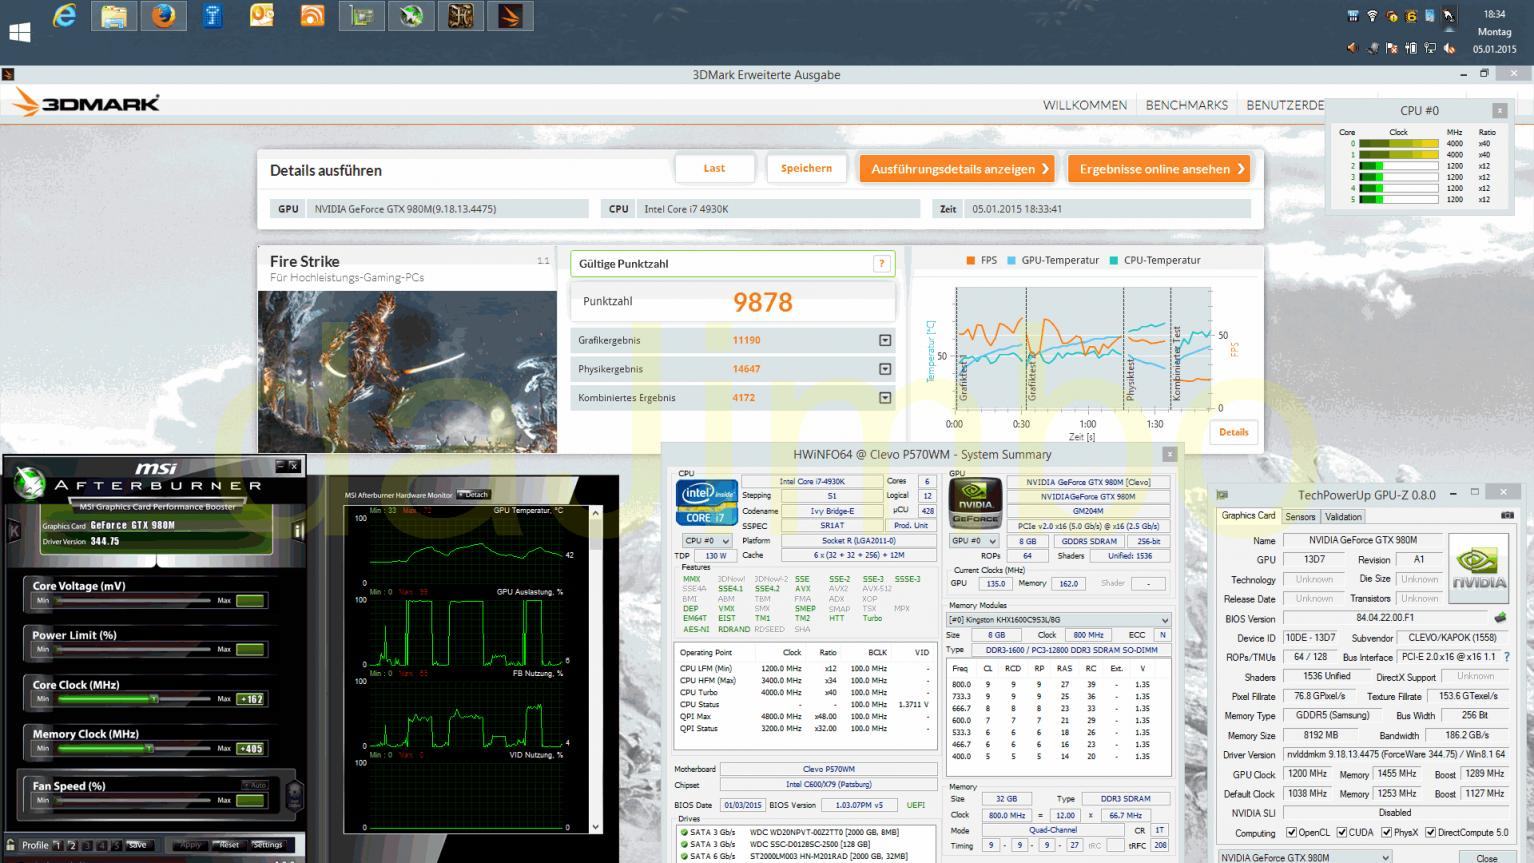1534x863 pixels.
Task: Click the Intel Core i7 logo in HWiNFO
Action: [x=708, y=503]
